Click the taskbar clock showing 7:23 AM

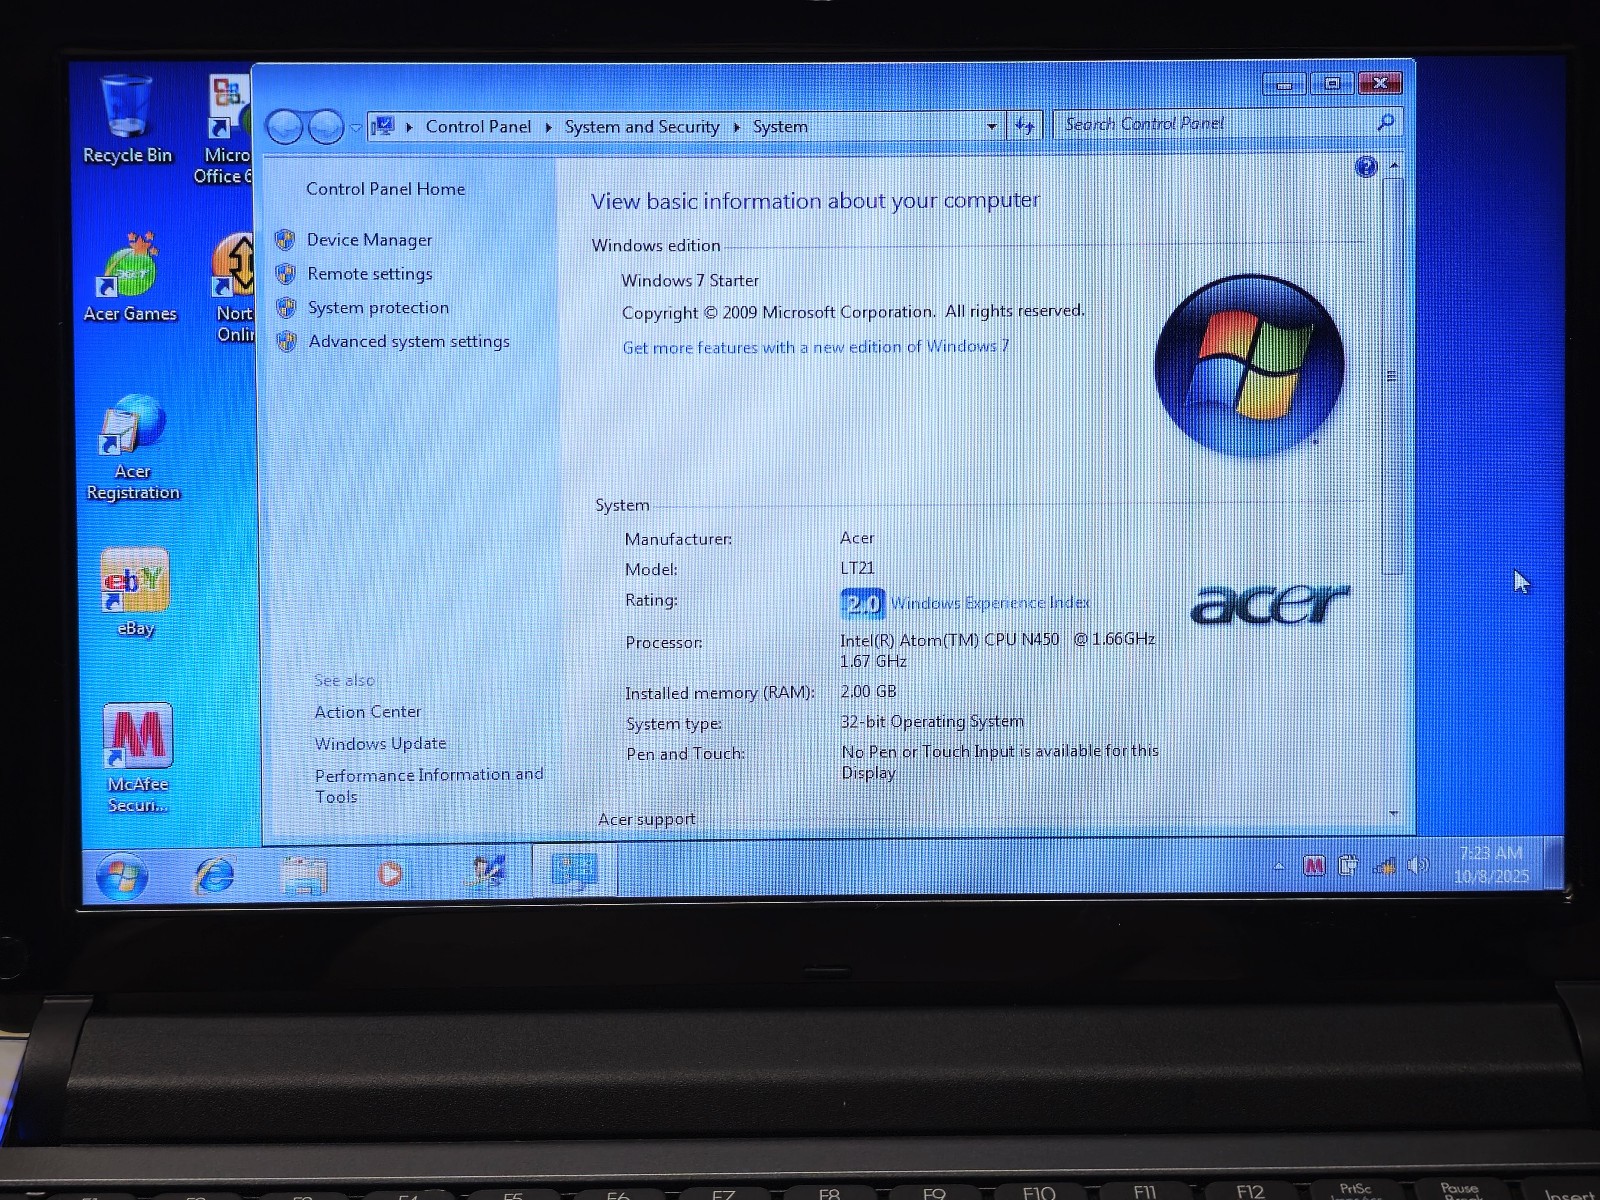[1491, 864]
